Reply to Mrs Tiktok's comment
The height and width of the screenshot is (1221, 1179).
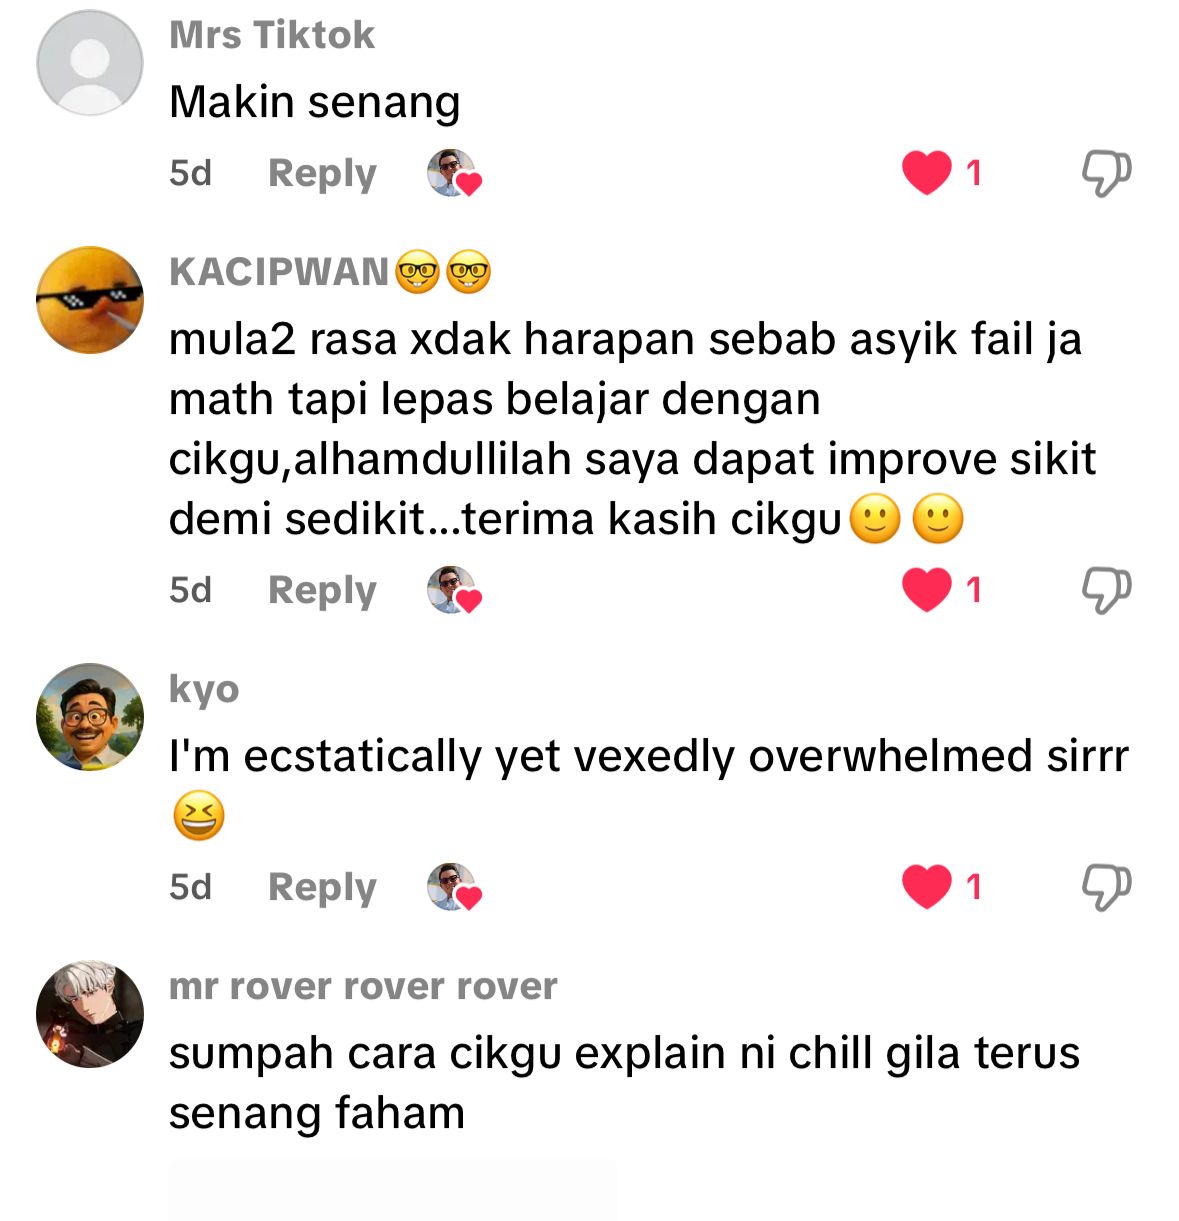pos(322,173)
